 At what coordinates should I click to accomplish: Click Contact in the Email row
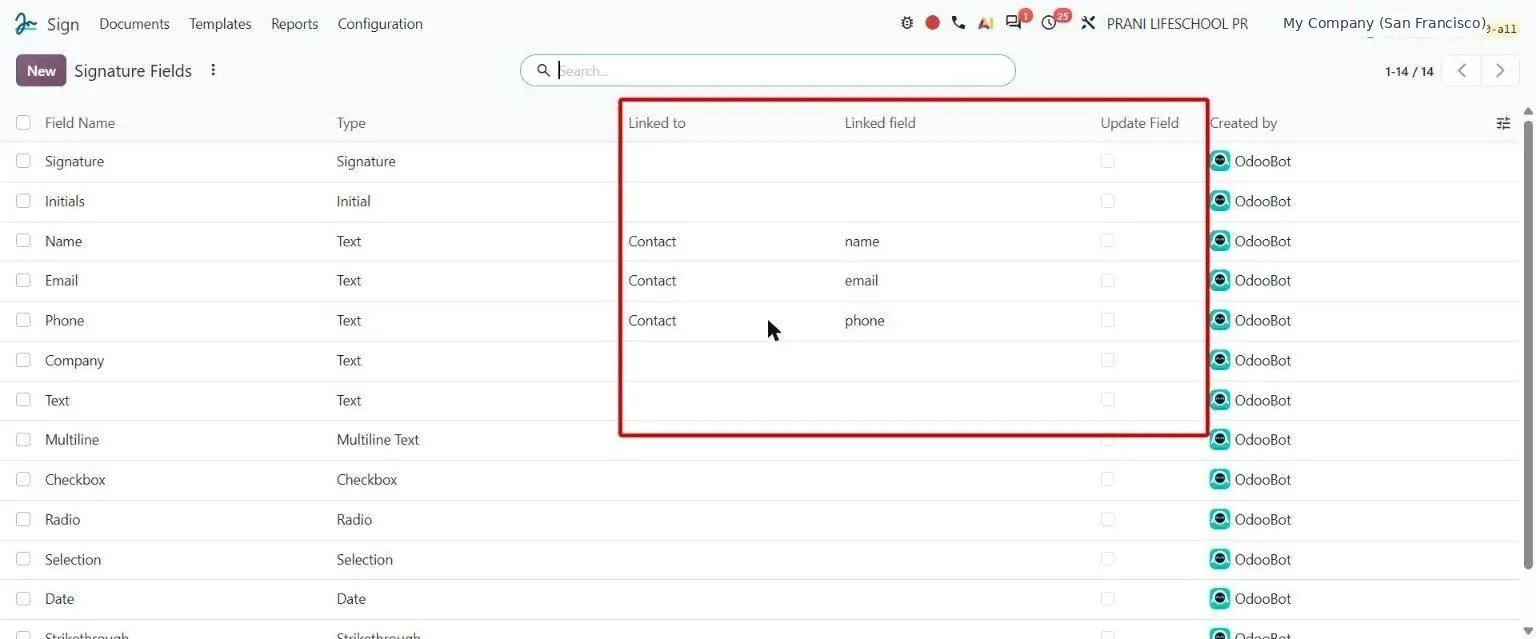point(652,280)
